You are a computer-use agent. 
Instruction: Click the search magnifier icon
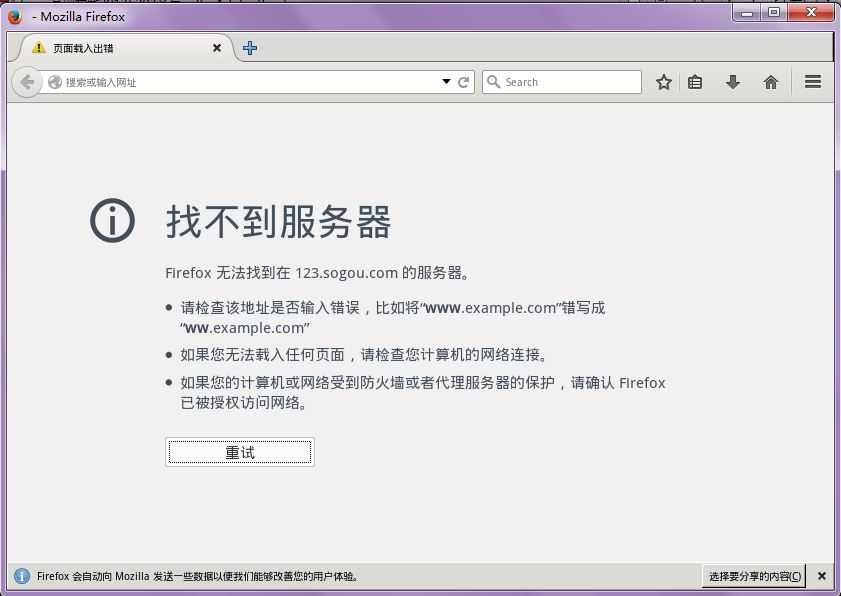click(x=493, y=82)
